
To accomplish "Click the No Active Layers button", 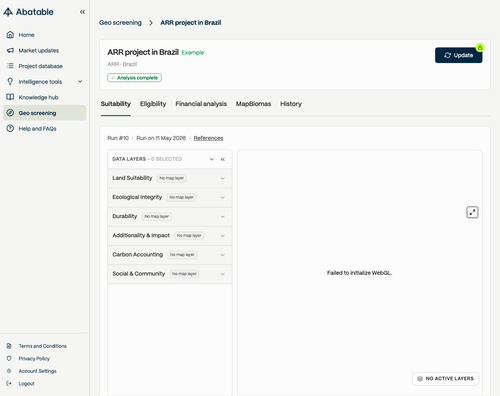I will (445, 379).
